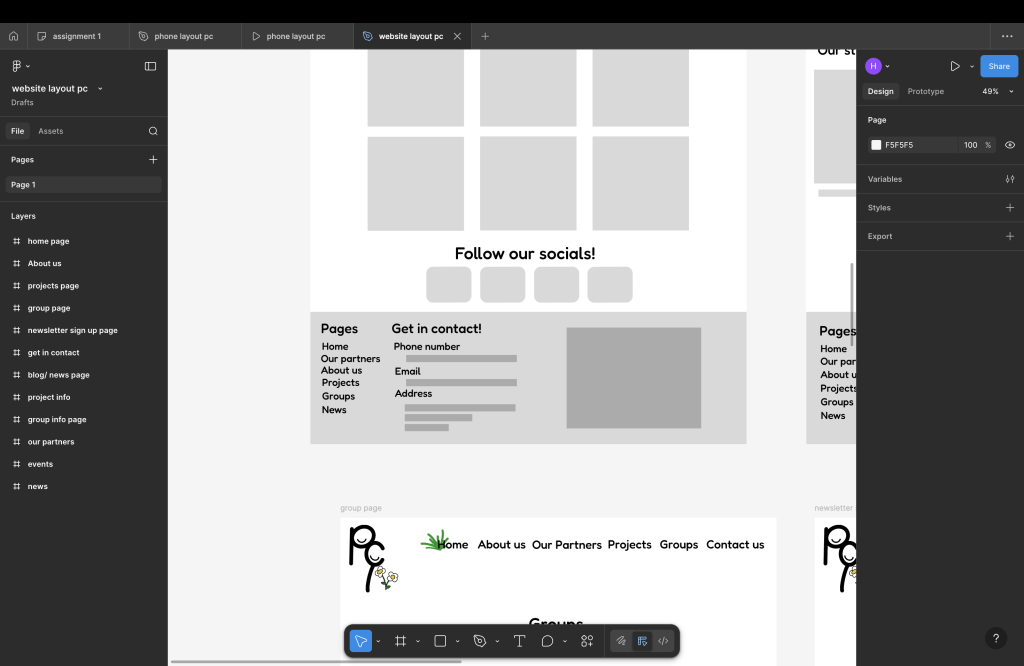Select the Move tool in the toolbar

361,641
